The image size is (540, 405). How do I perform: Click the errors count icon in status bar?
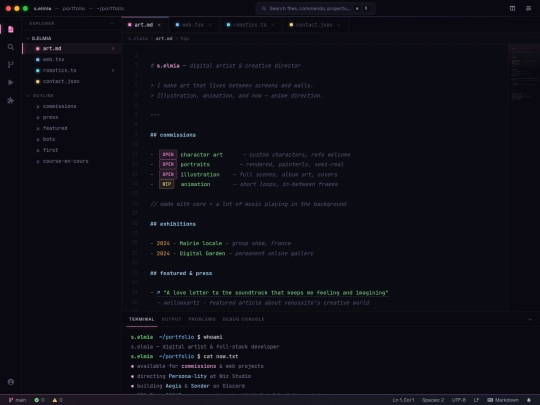(39, 400)
